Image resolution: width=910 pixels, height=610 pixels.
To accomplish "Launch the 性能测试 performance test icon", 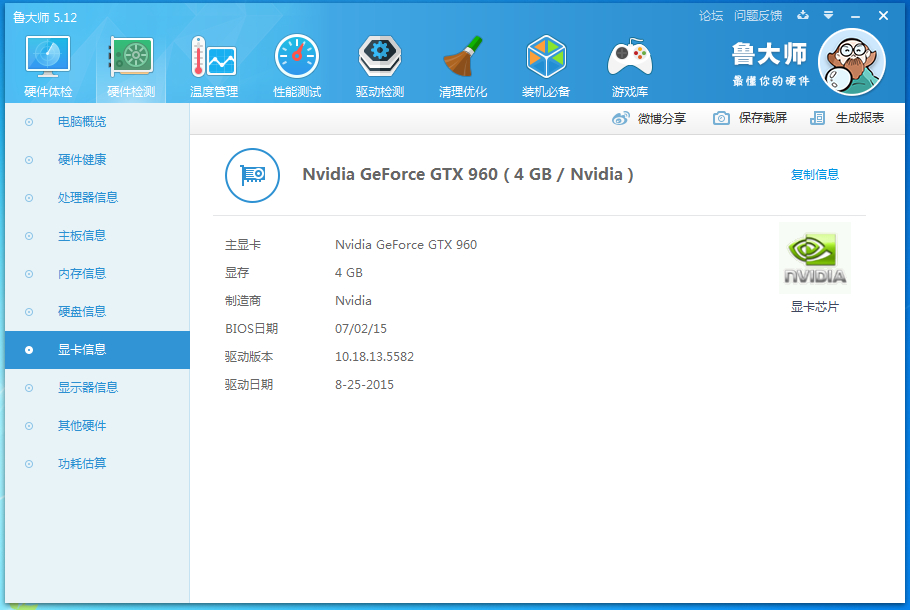I will (x=297, y=56).
